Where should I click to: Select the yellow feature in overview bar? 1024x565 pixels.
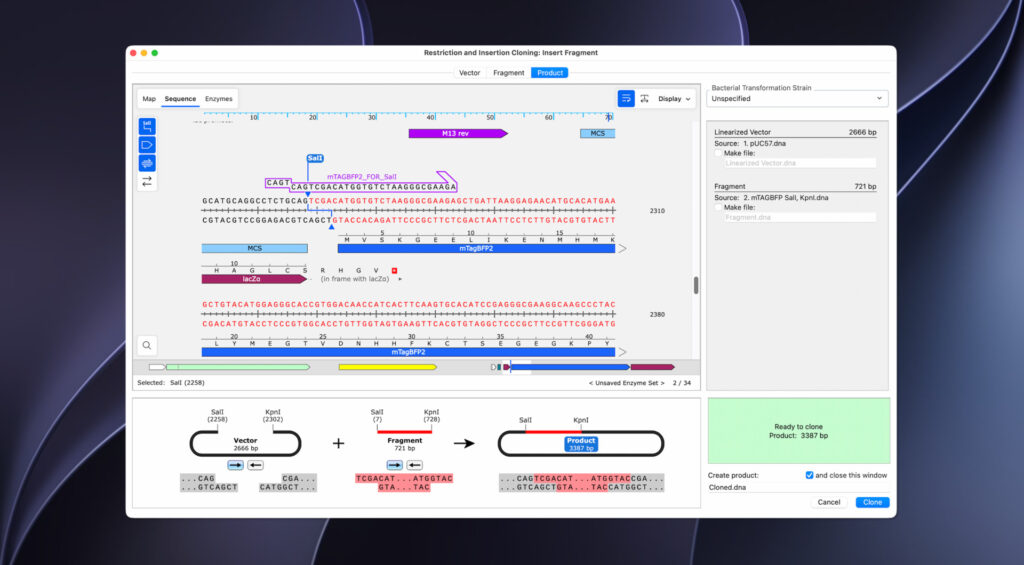[x=387, y=367]
